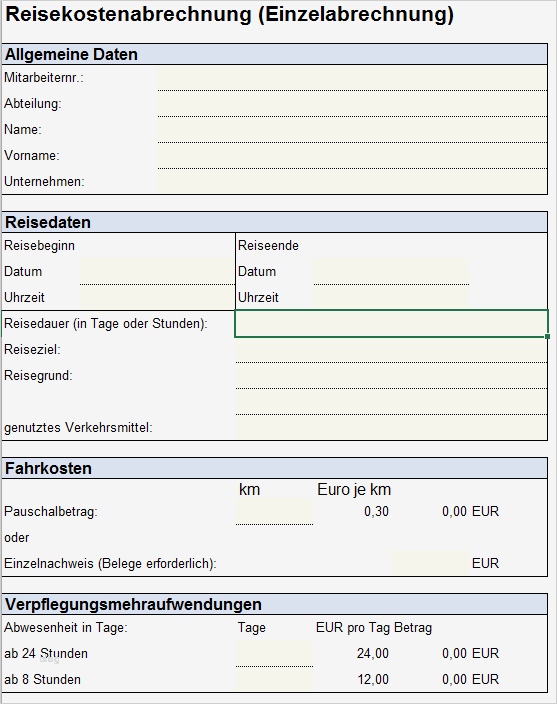
Task: Select the Reisekostenabrechnung title cell
Action: (x=229, y=14)
